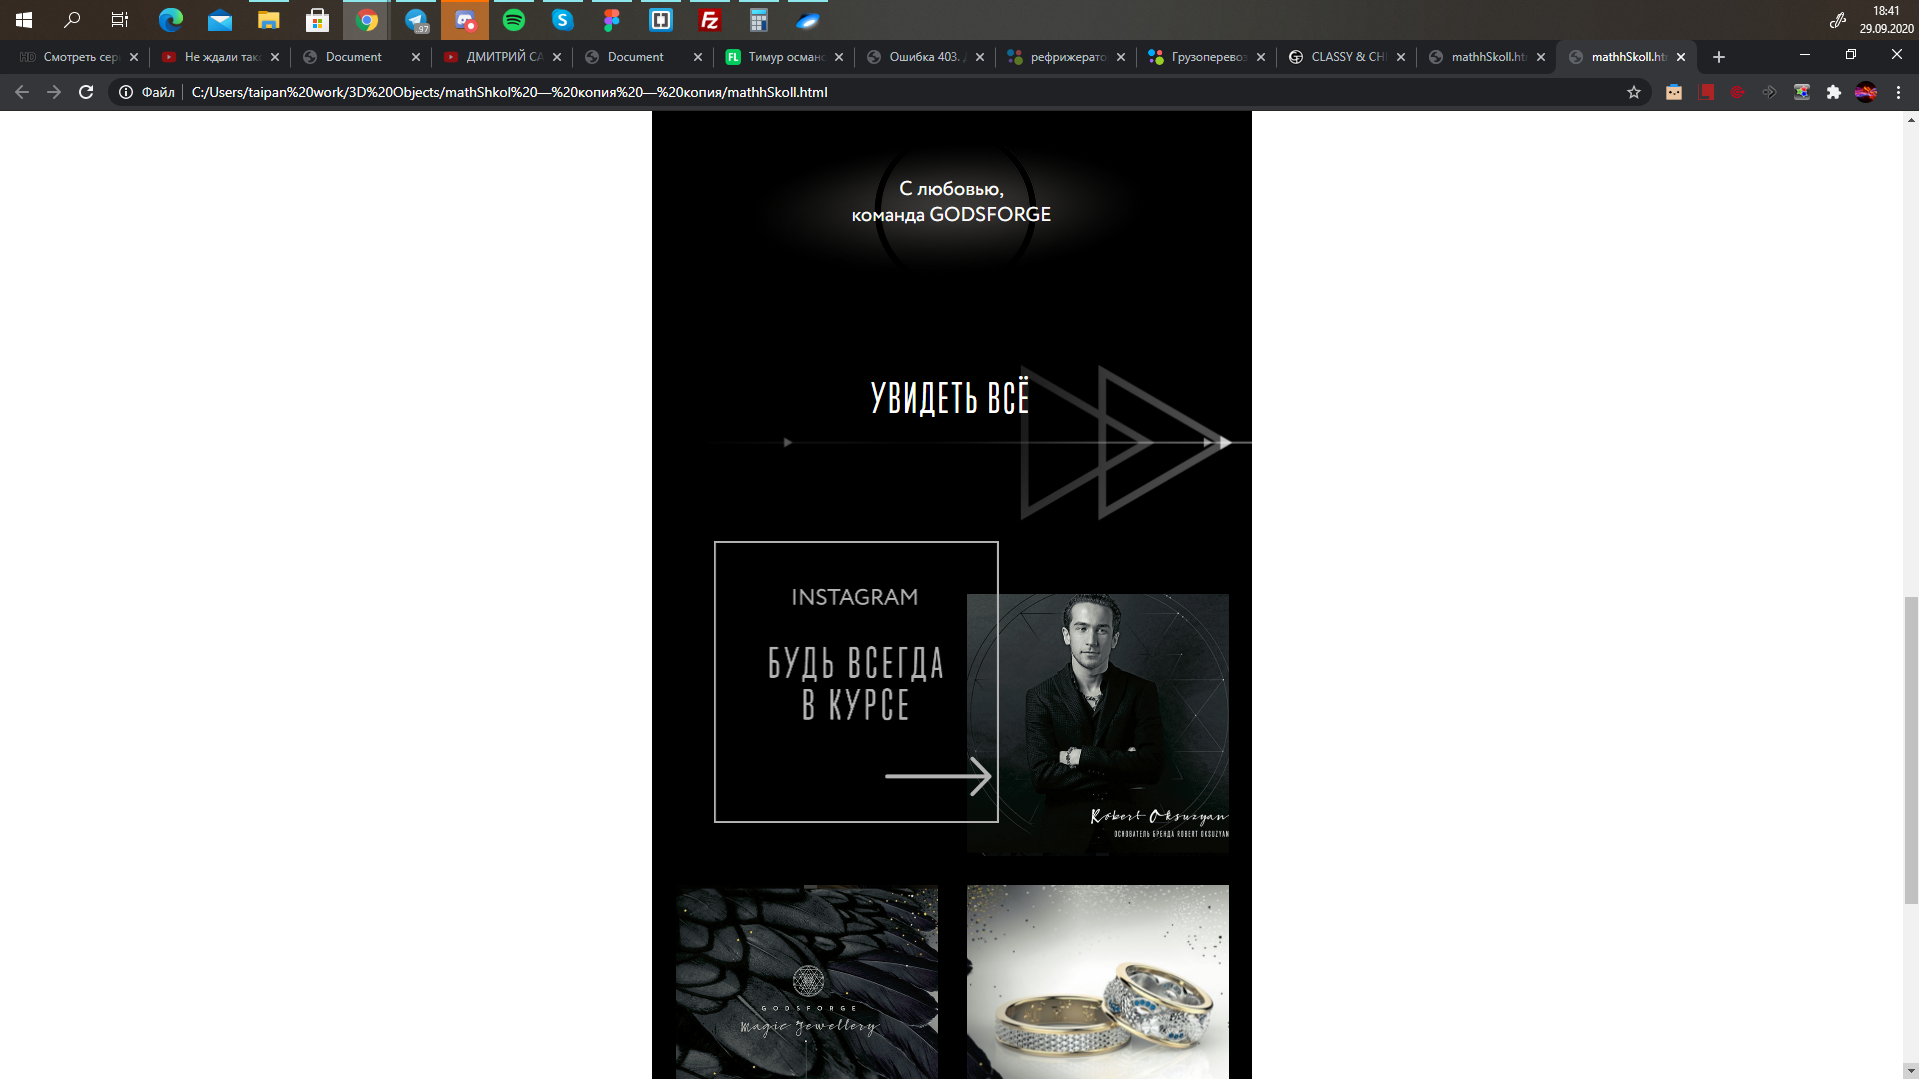1919x1079 pixels.
Task: Launch FileZilla from the taskbar
Action: [710, 20]
